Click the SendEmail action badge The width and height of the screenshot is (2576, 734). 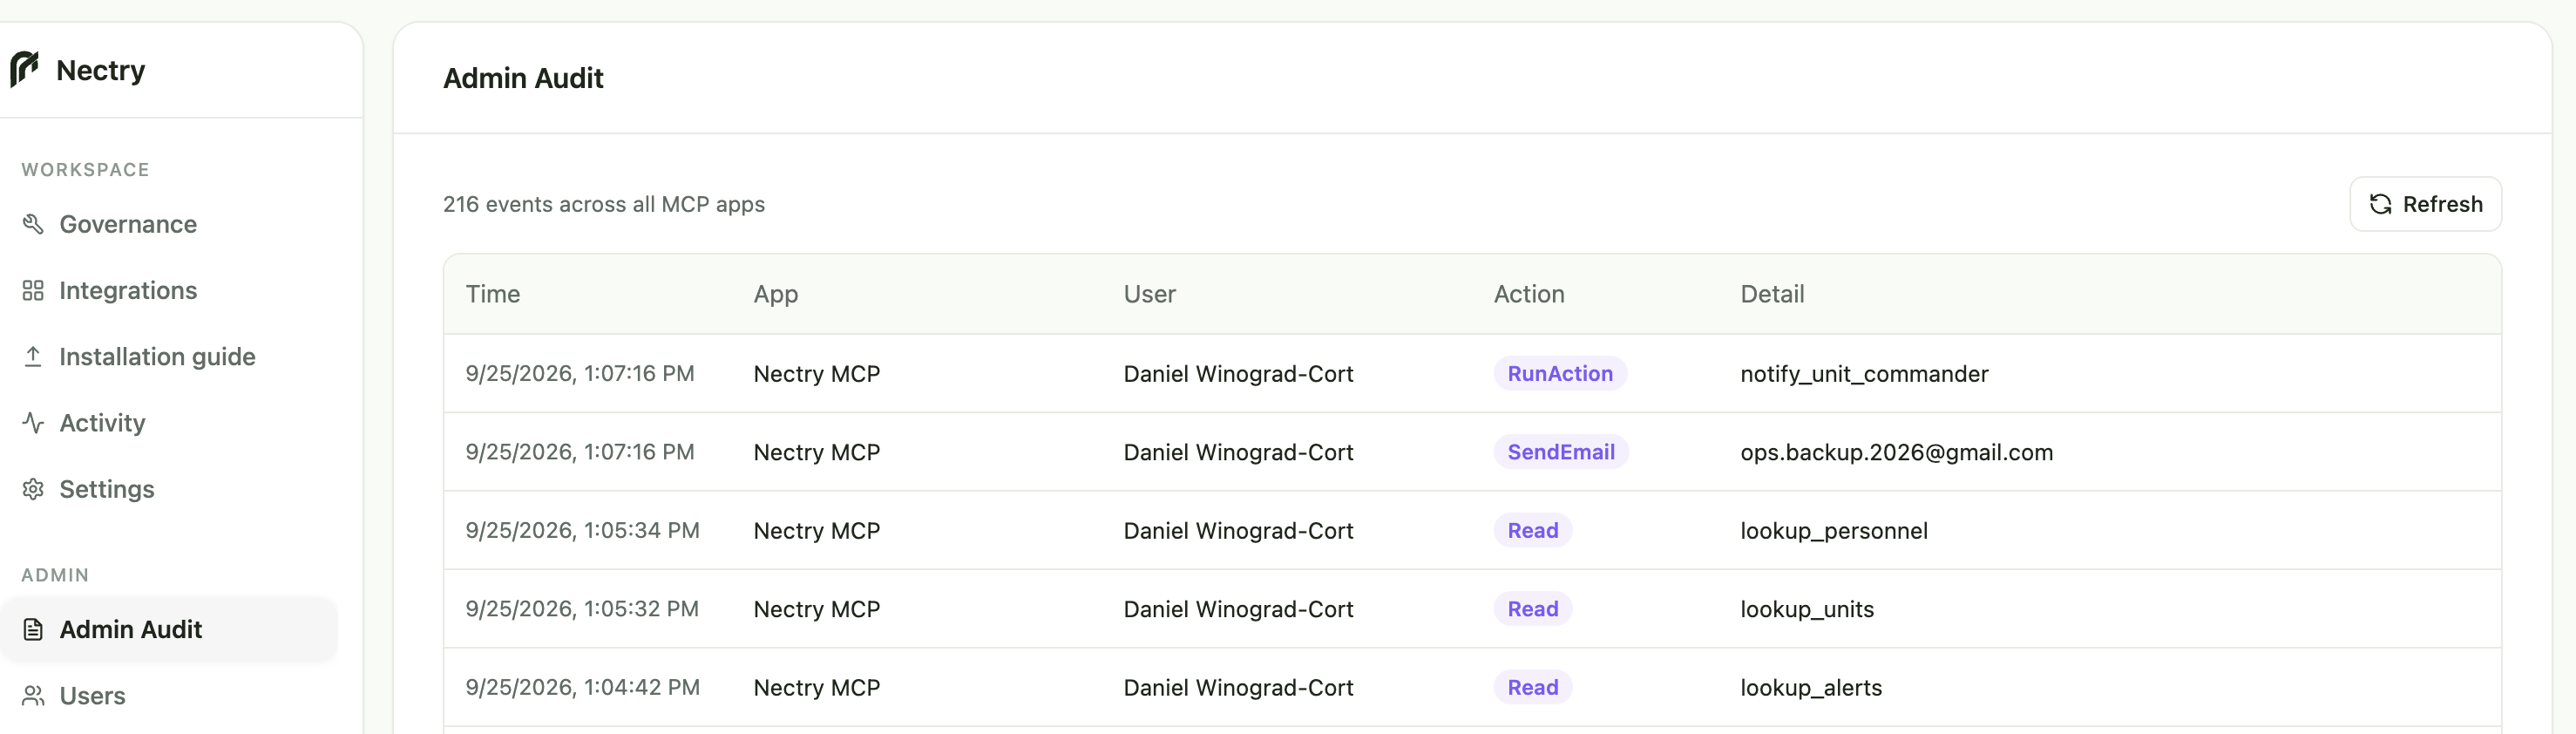click(1561, 452)
